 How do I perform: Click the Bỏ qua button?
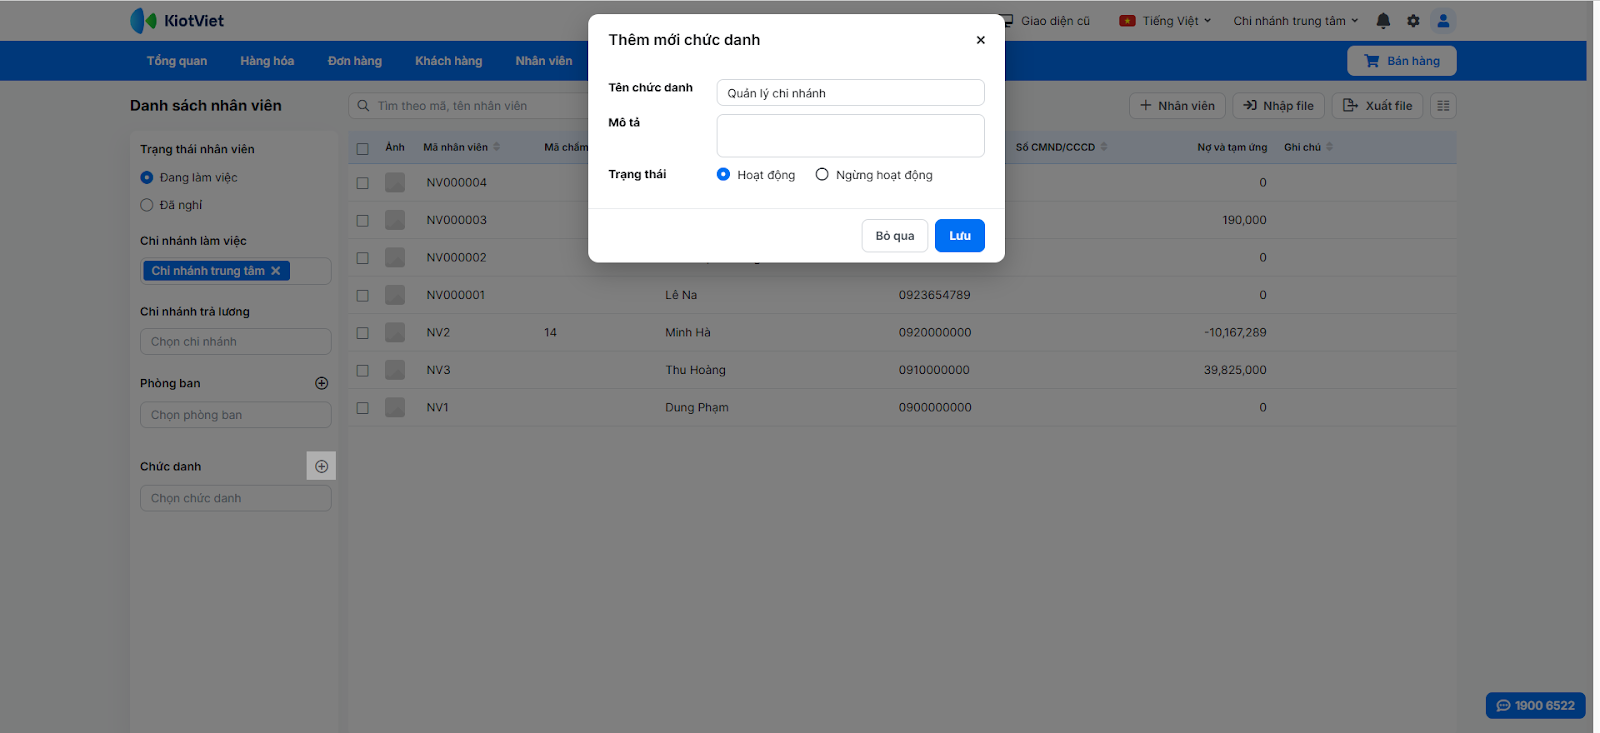click(895, 236)
